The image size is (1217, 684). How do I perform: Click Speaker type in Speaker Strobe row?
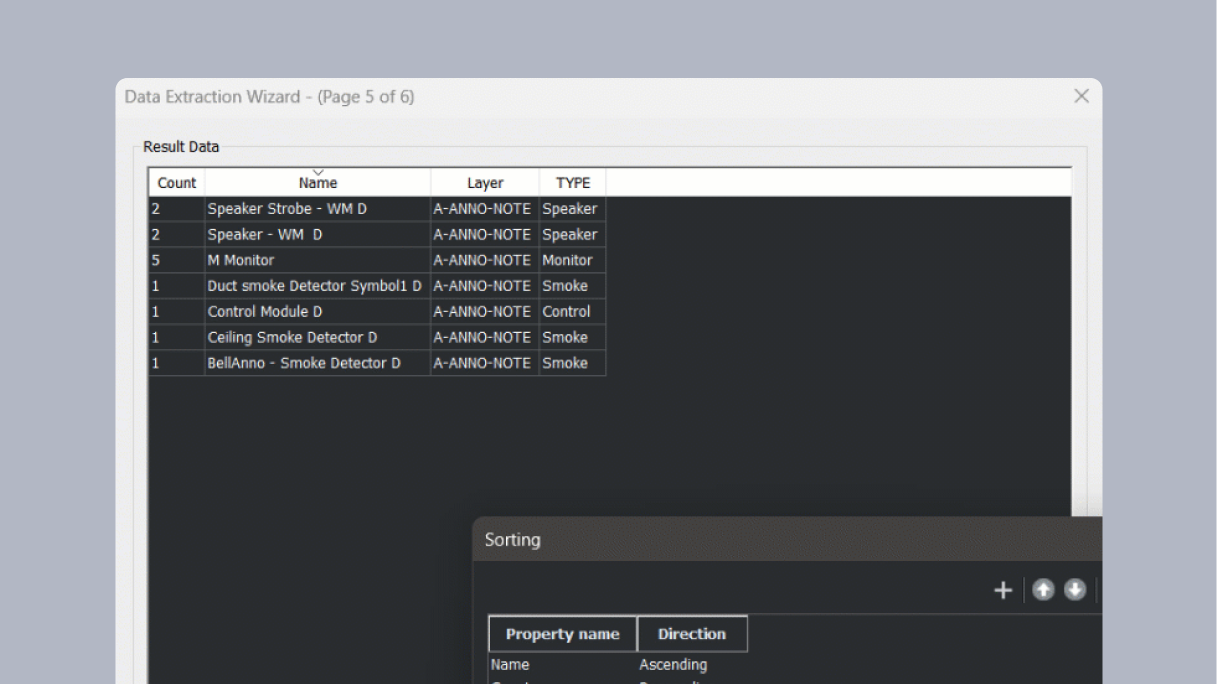(x=573, y=209)
